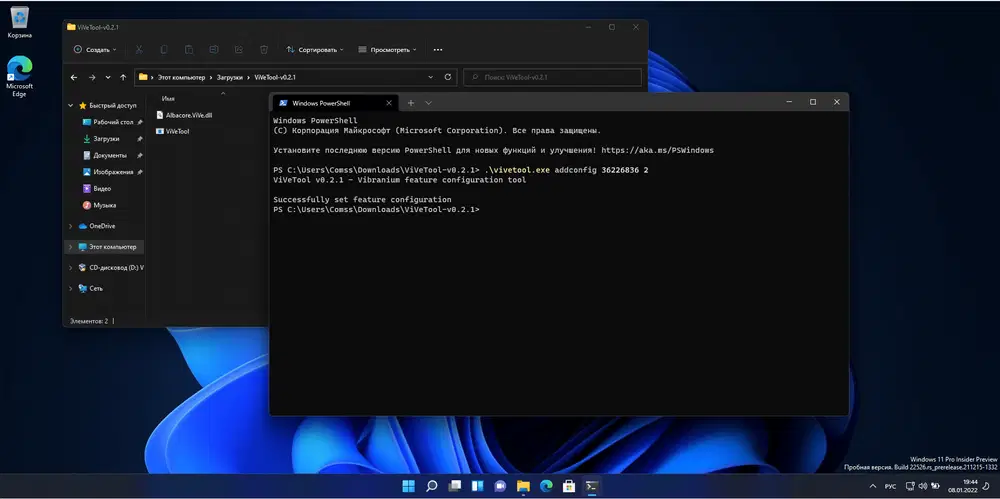Click the Delete trash icon in Explorer toolbar
1000x499 pixels.
(263, 49)
